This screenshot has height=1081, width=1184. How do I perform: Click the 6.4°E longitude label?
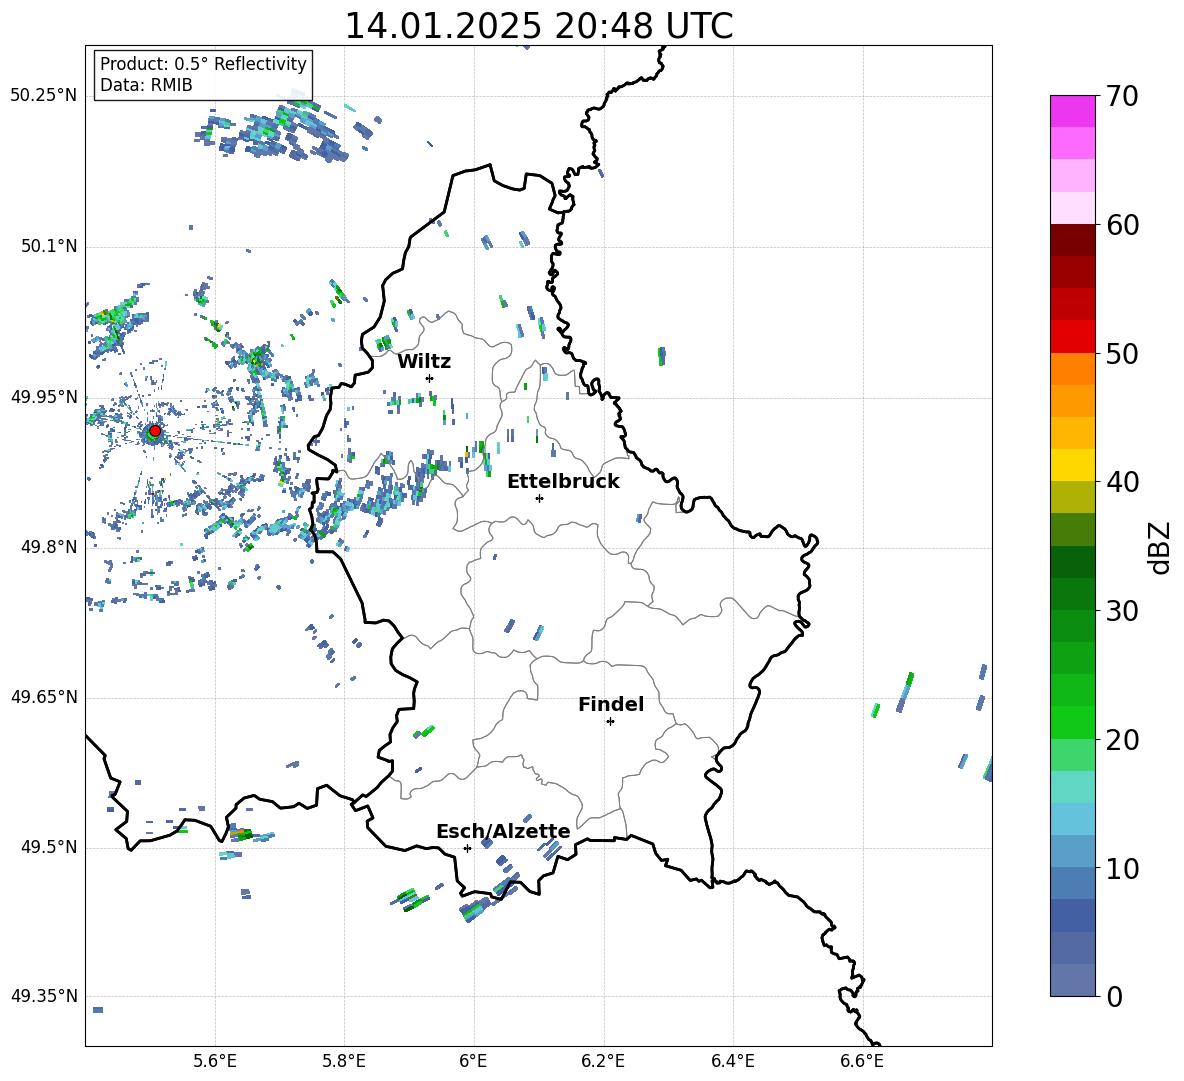733,1061
